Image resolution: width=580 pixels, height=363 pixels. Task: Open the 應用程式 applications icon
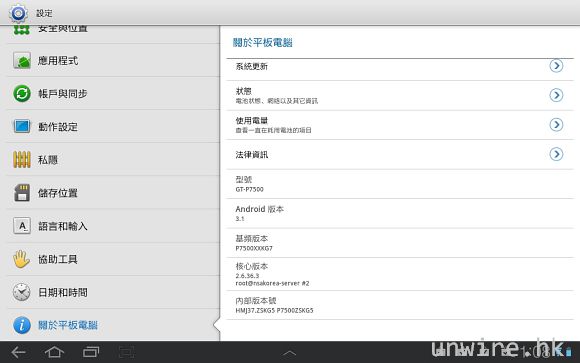(22, 61)
